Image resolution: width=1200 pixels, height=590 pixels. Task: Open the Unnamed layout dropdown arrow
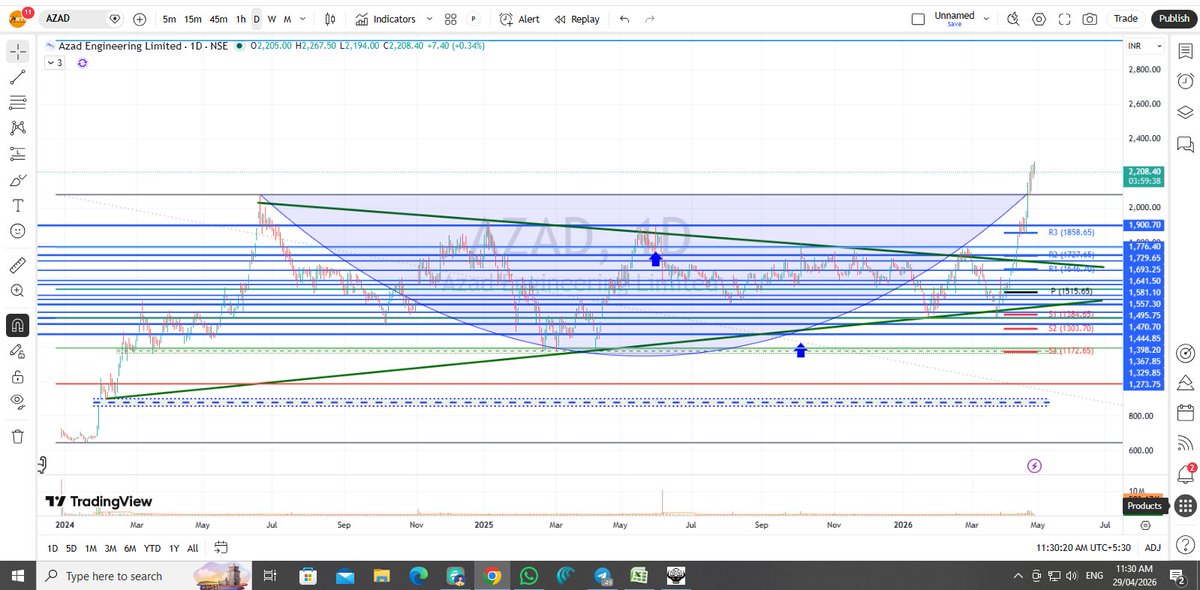(986, 19)
